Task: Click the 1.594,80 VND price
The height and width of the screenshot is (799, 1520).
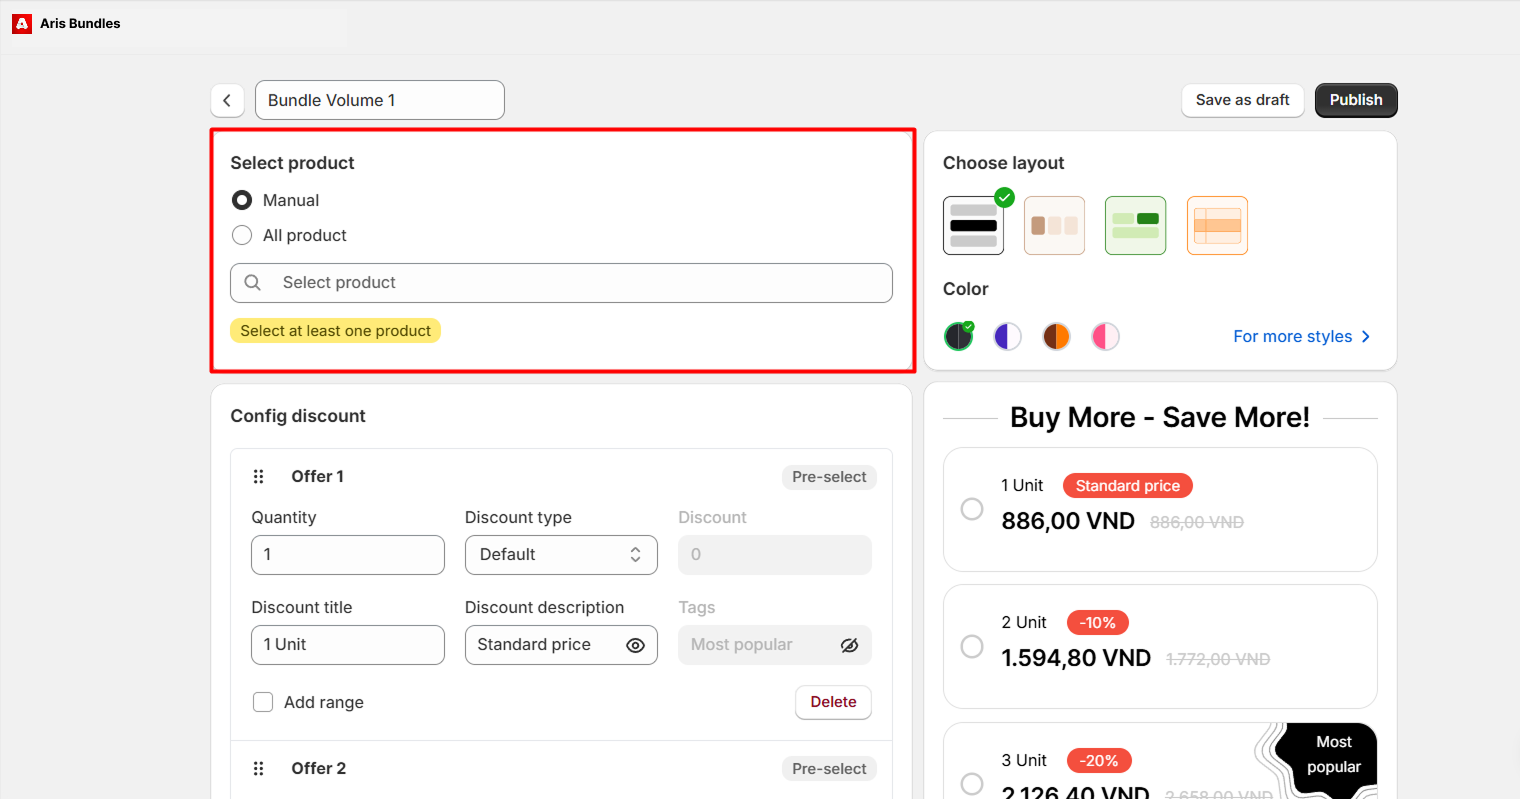Action: click(x=1076, y=659)
